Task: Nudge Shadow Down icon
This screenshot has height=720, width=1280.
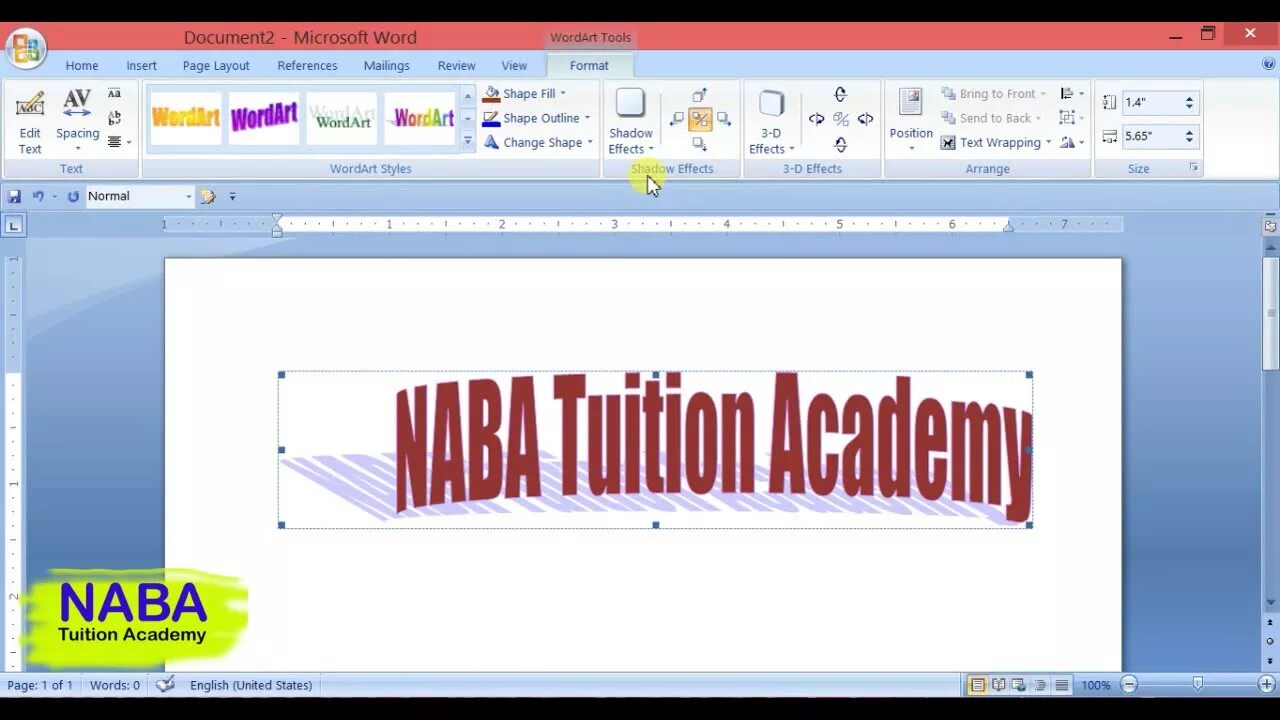Action: (x=699, y=143)
